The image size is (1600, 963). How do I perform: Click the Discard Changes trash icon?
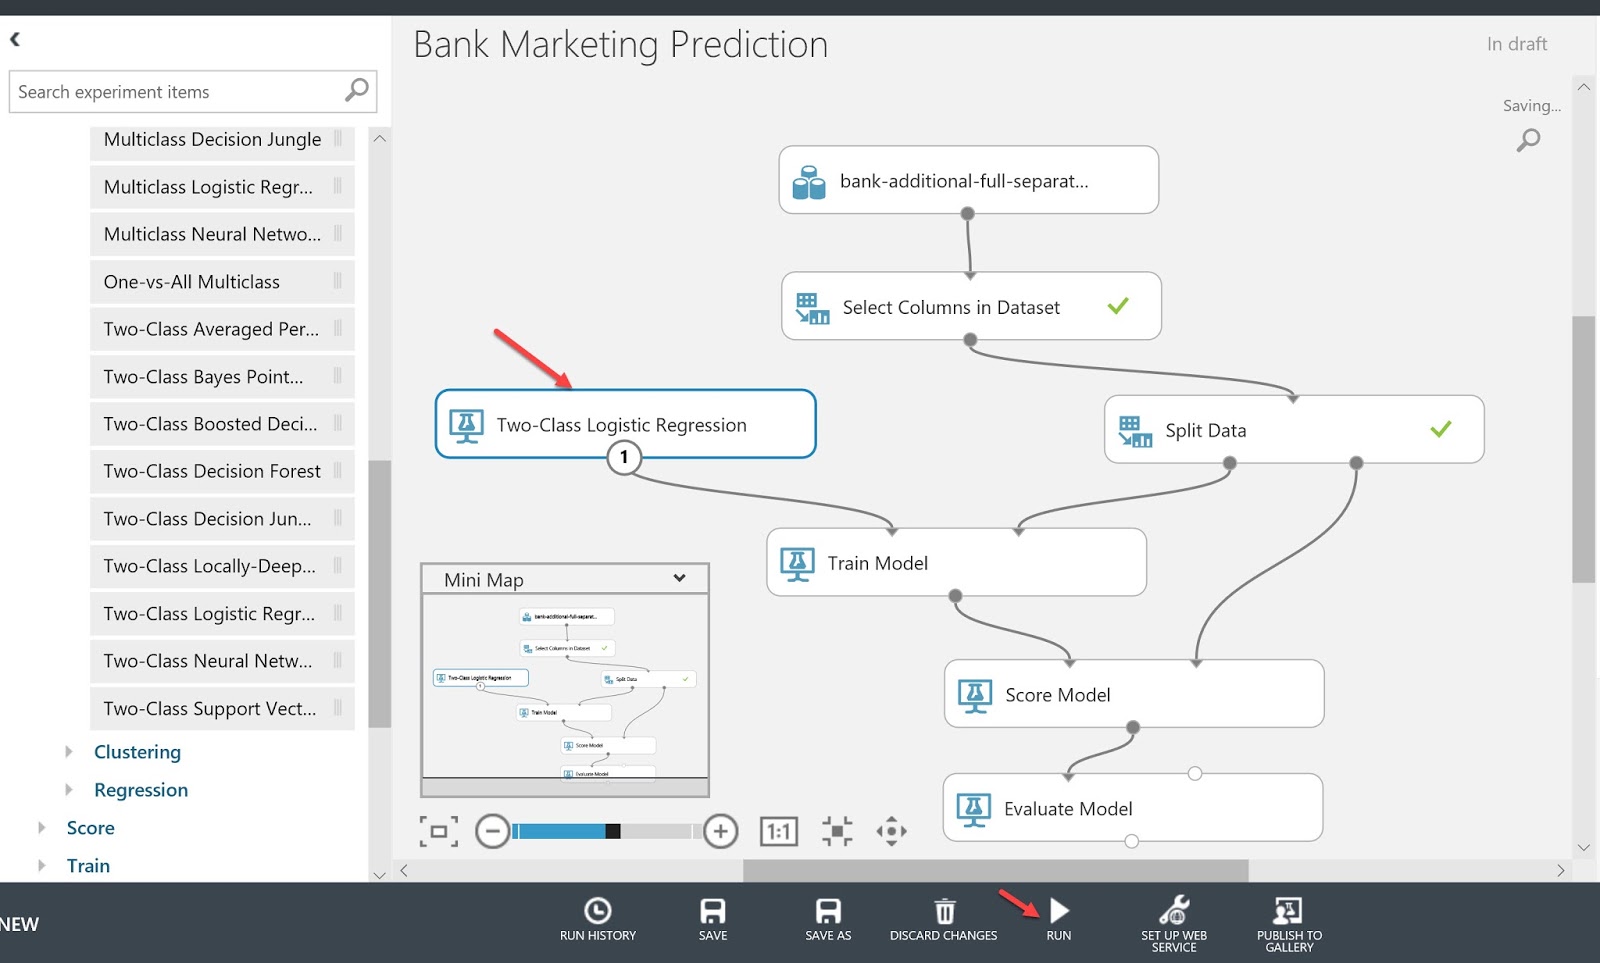pos(943,911)
